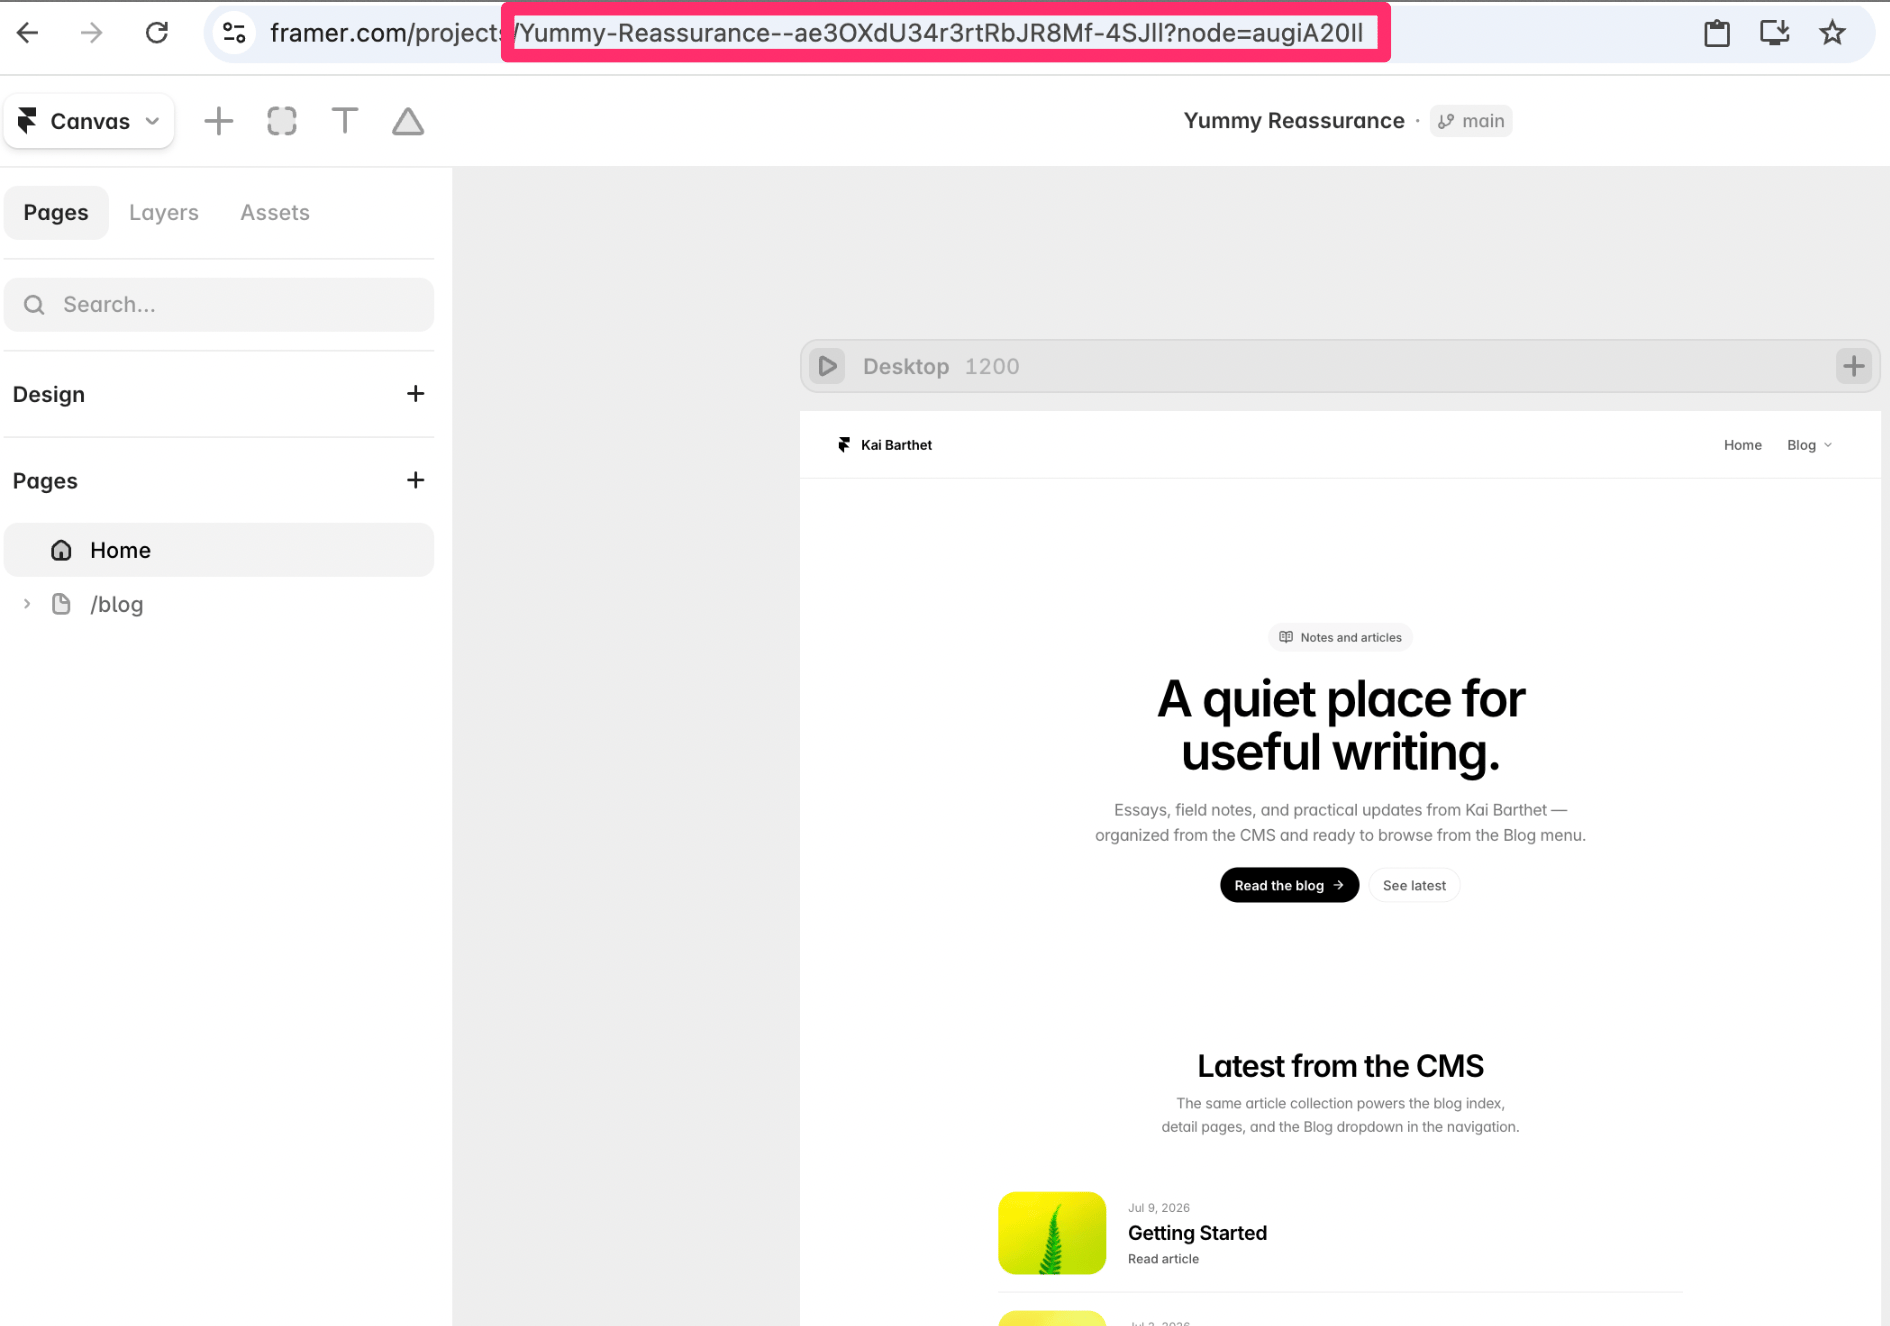Click the Read the blog button
The width and height of the screenshot is (1890, 1326).
[1289, 885]
